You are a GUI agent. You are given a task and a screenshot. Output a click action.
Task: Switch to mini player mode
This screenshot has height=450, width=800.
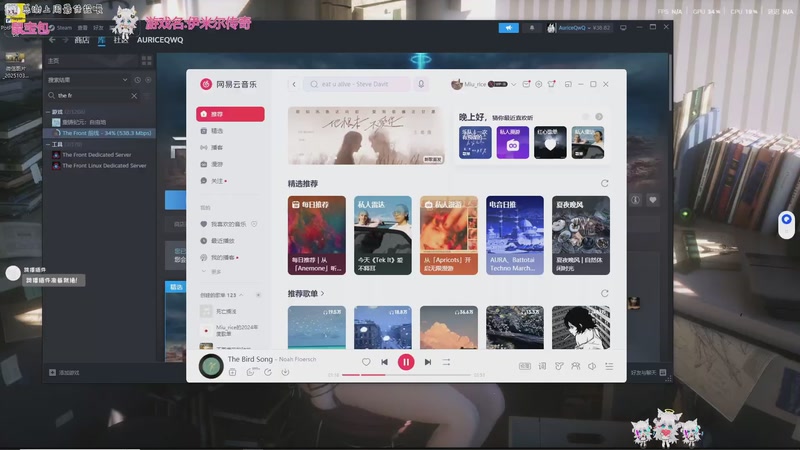(568, 84)
